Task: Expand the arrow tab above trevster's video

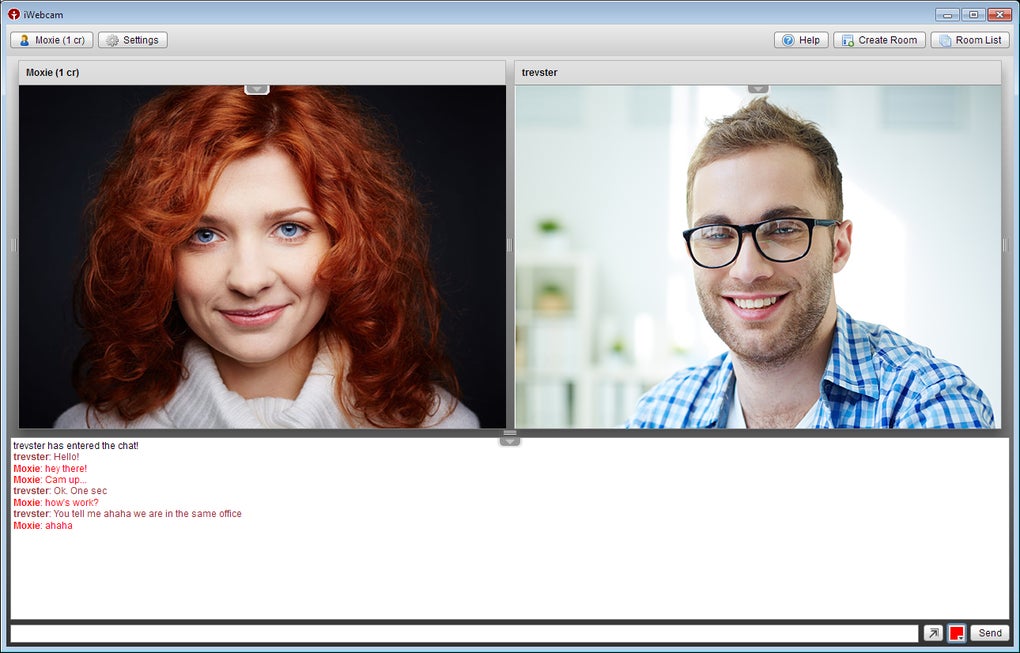Action: (758, 88)
